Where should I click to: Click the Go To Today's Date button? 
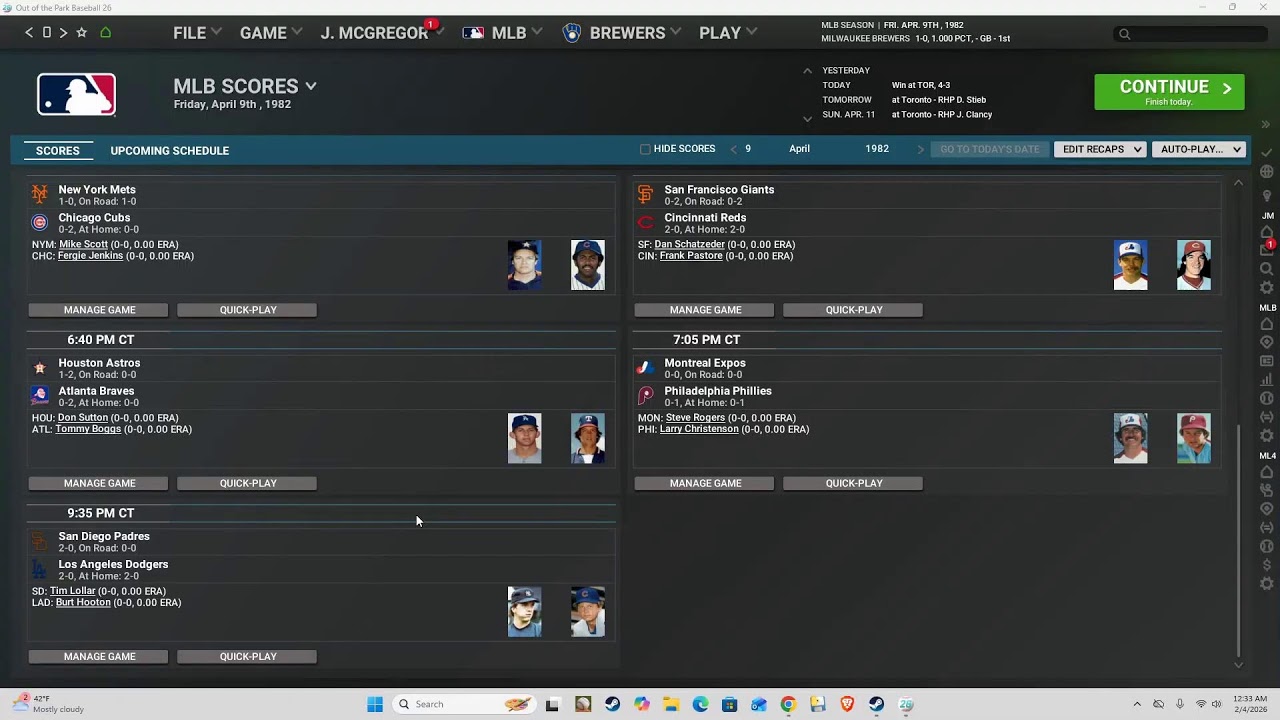(989, 149)
